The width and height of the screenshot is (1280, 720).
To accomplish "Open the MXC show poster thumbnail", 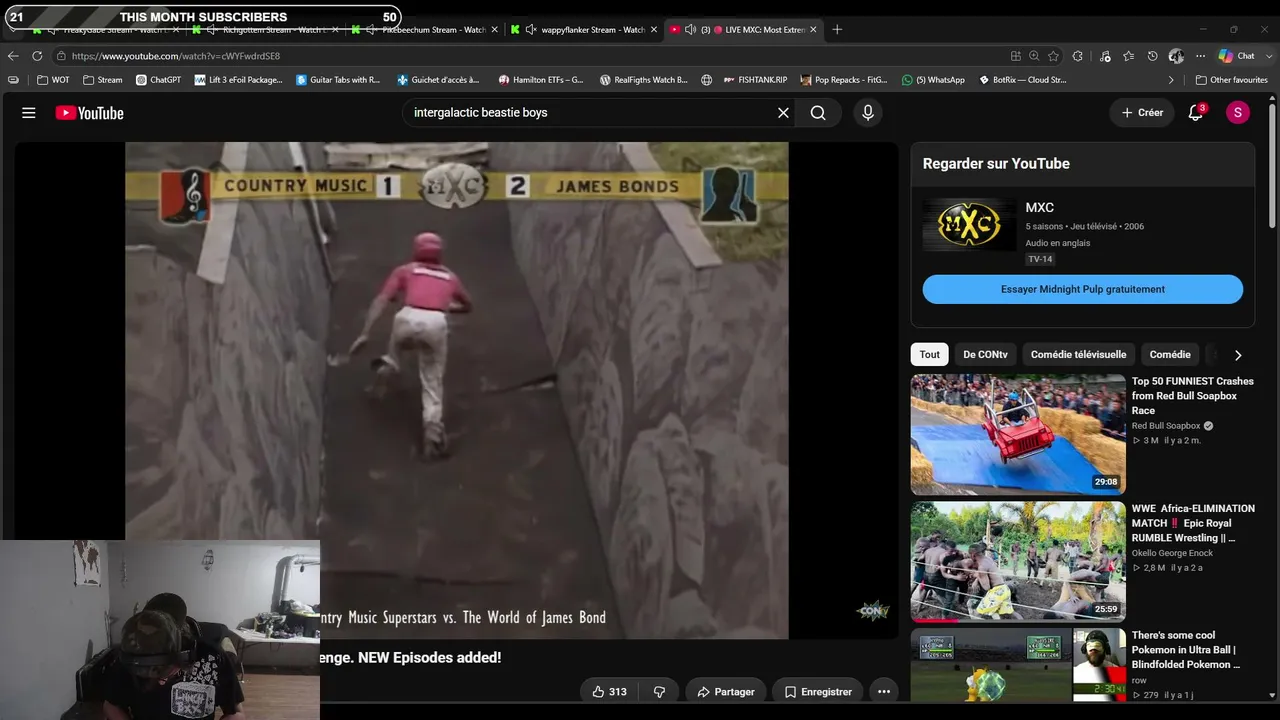I will pyautogui.click(x=969, y=225).
